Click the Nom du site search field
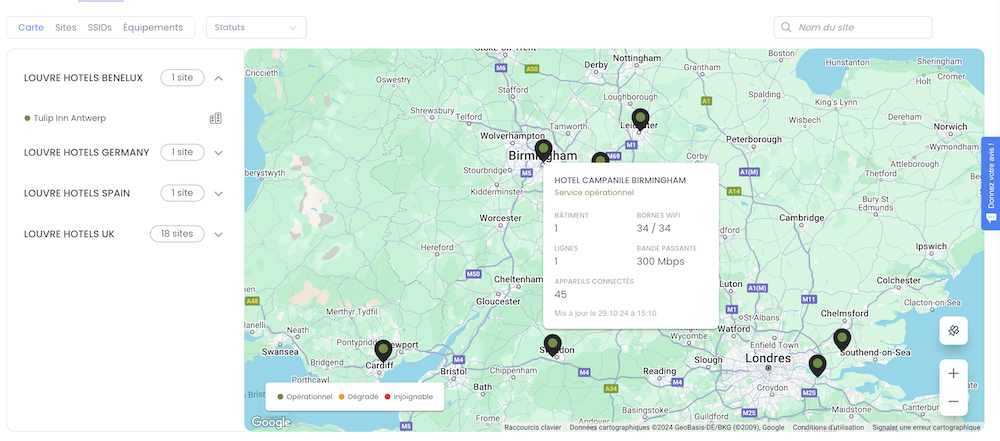Viewport: 1000px width, 441px height. click(853, 27)
